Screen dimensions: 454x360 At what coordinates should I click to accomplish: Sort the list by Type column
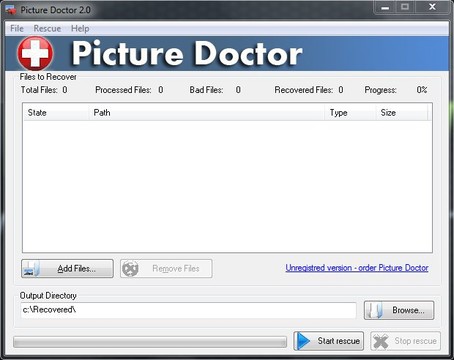point(350,113)
